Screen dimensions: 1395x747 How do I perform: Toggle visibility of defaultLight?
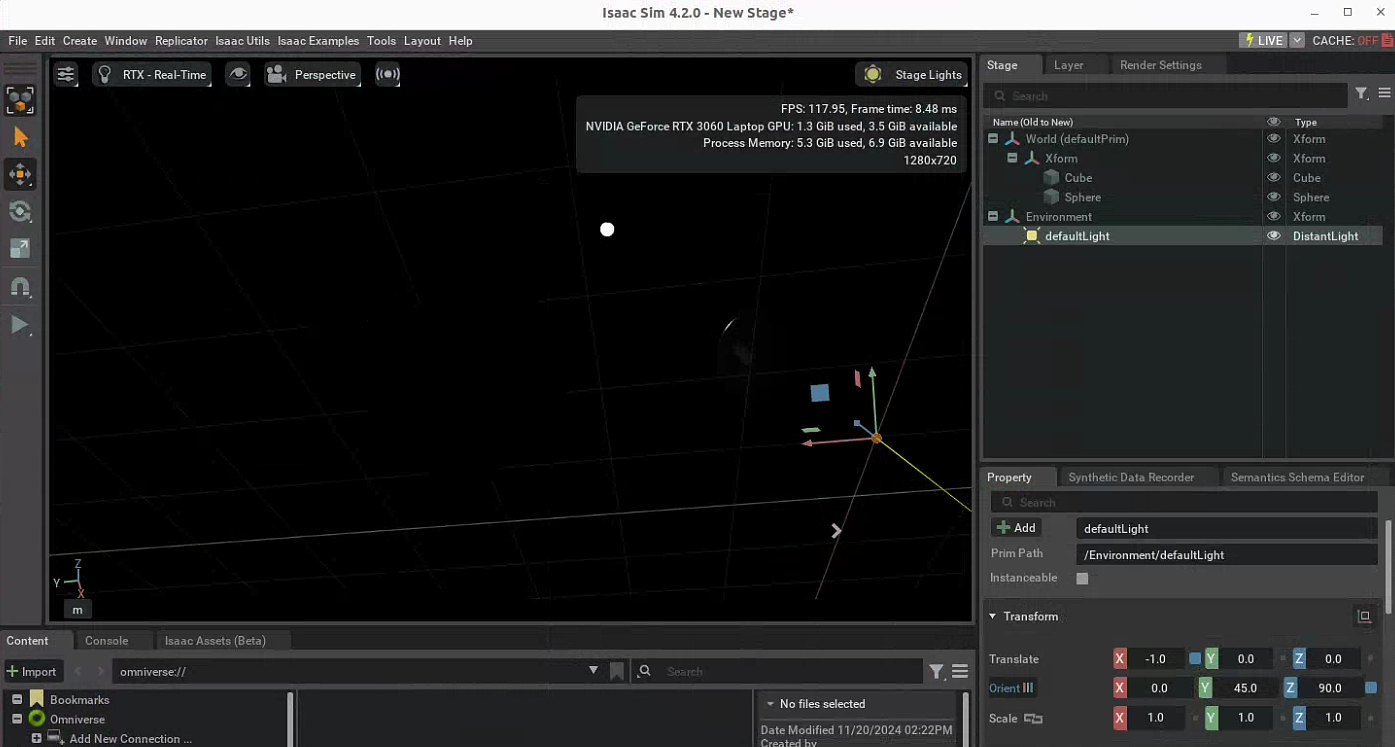click(x=1274, y=236)
